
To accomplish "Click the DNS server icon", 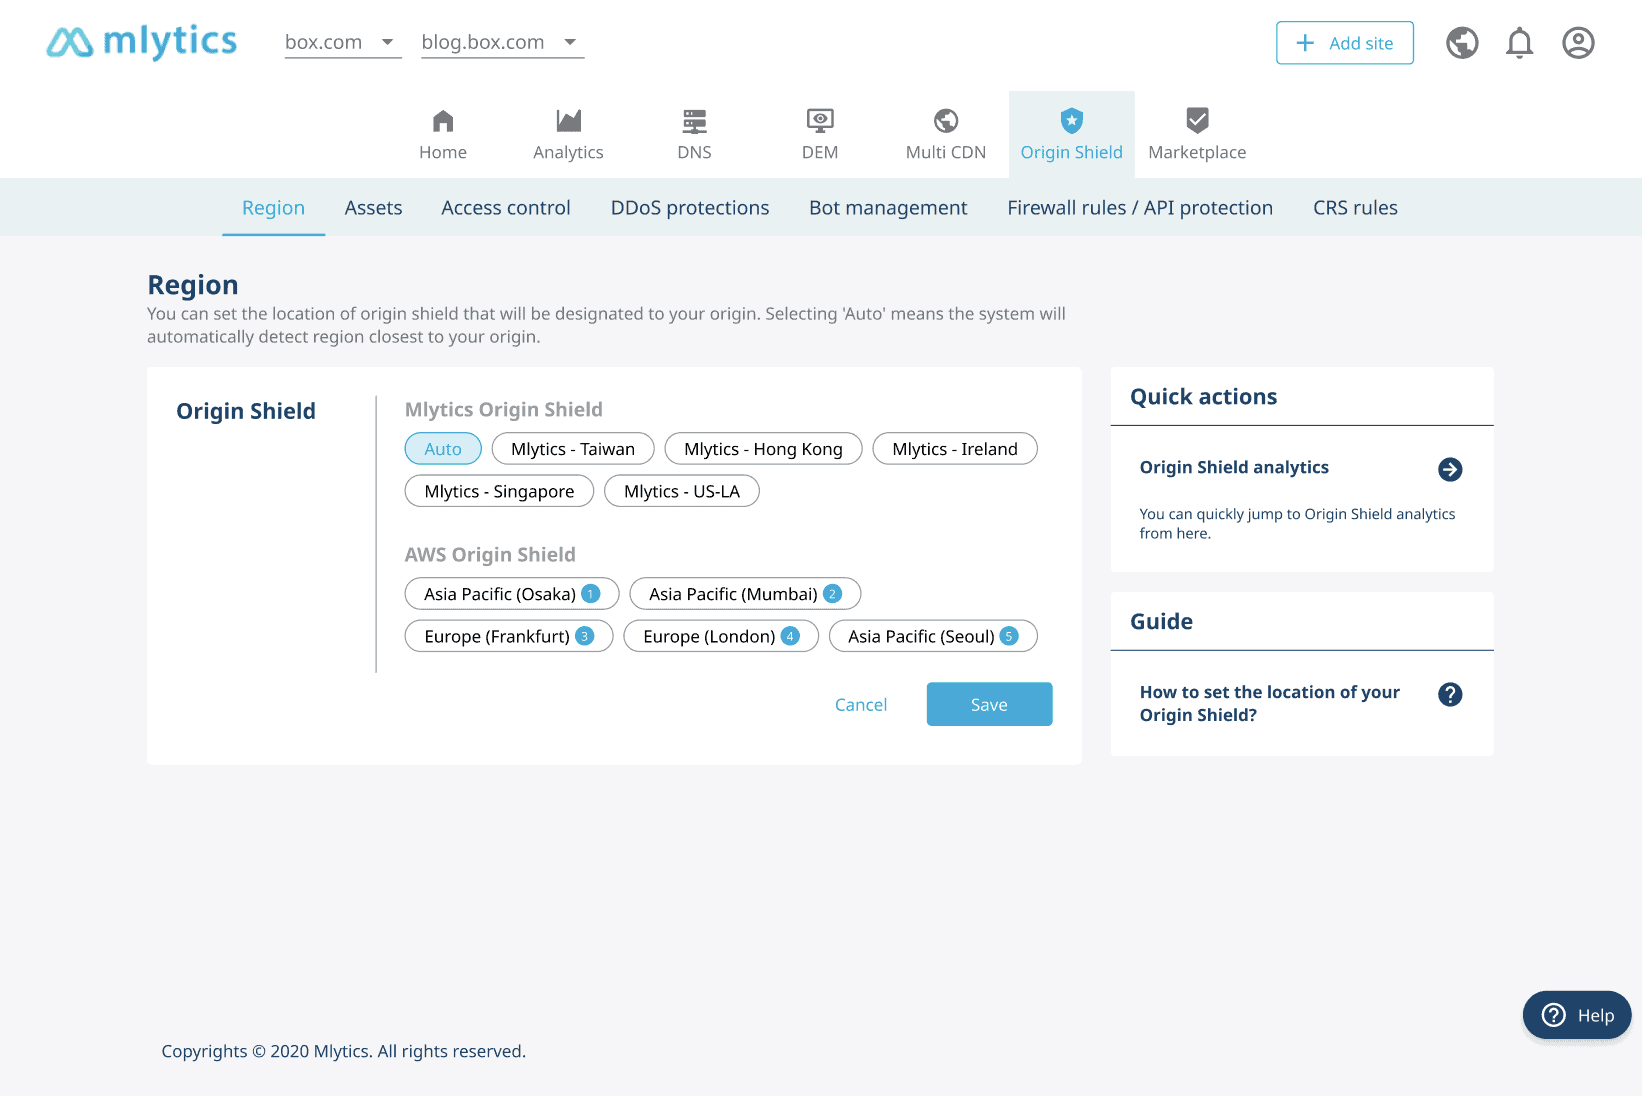I will pos(694,121).
